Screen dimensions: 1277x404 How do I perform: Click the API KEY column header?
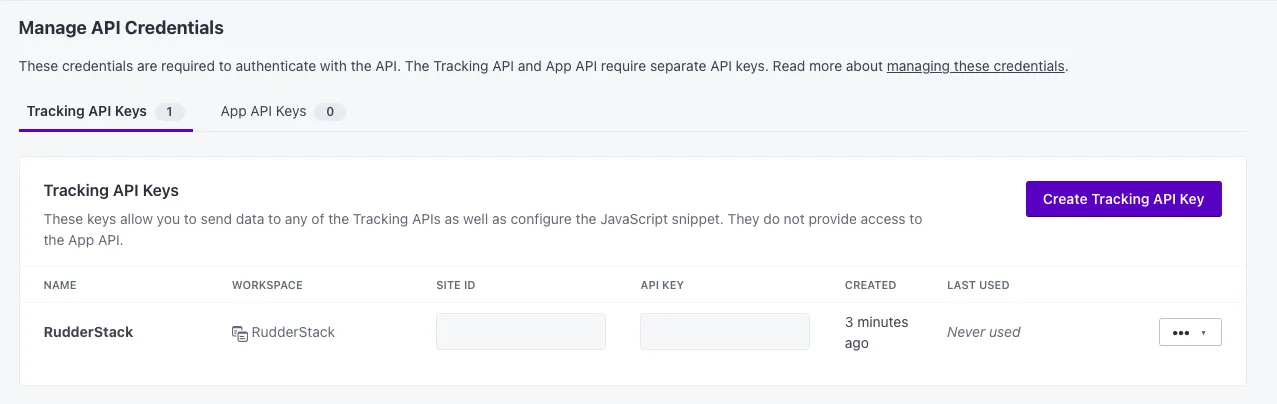(662, 285)
